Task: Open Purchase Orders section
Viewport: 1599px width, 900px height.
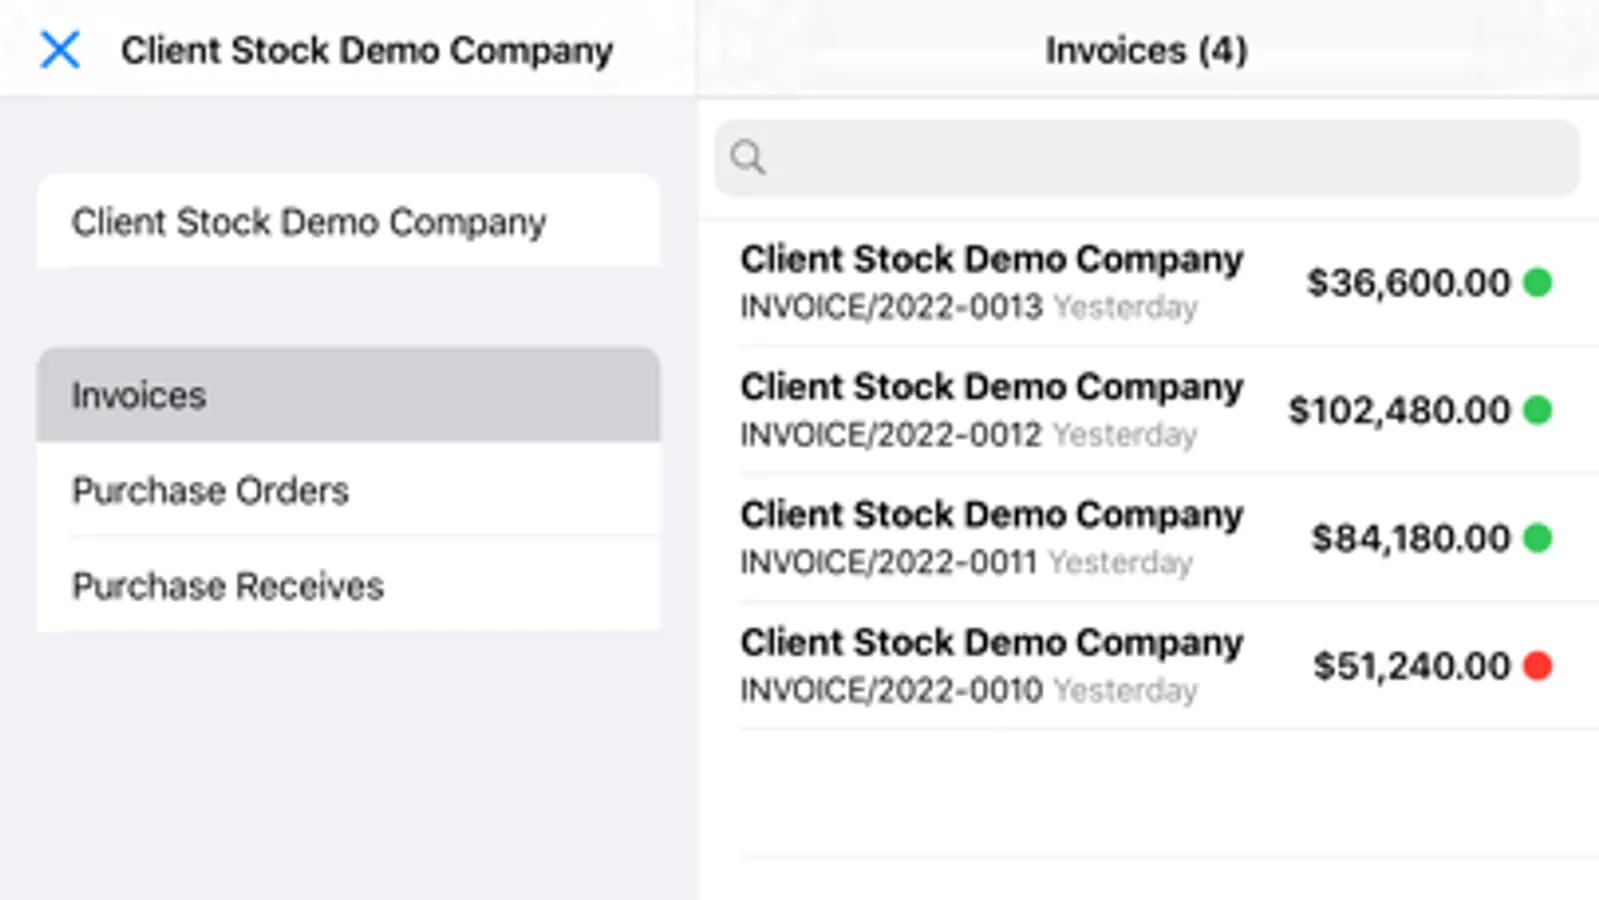Action: 348,490
